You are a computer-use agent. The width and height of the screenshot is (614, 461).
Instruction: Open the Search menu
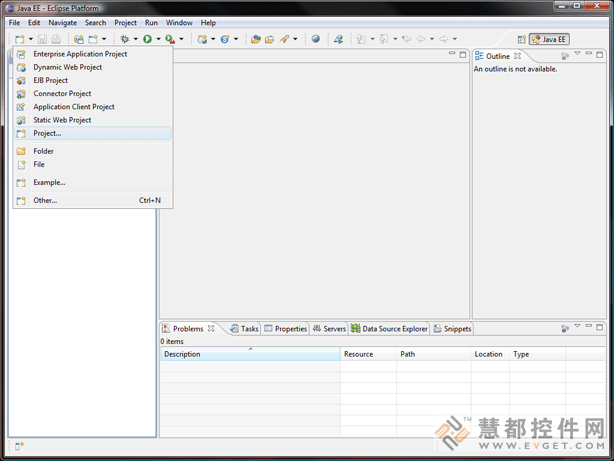[x=96, y=23]
